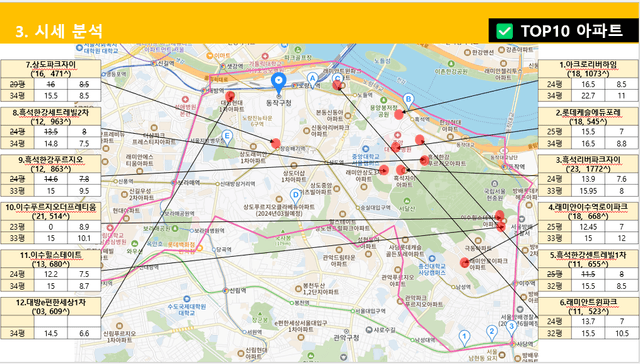Click the 숭실대입구역 station label

376,208
